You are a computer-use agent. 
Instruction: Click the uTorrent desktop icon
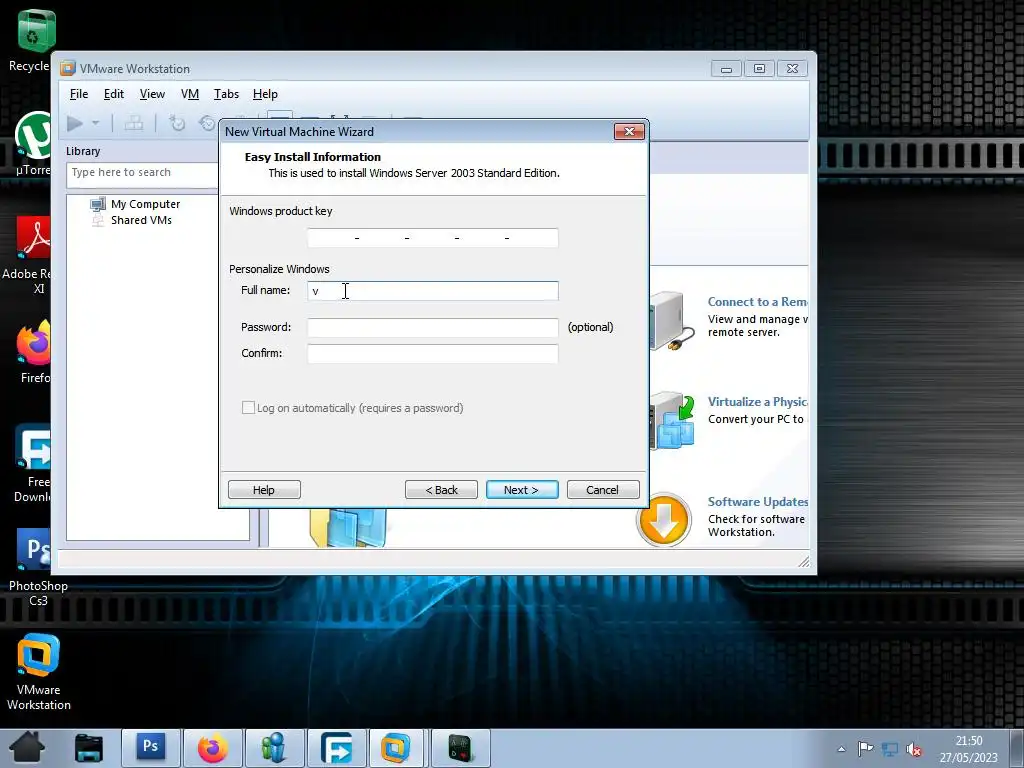34,136
